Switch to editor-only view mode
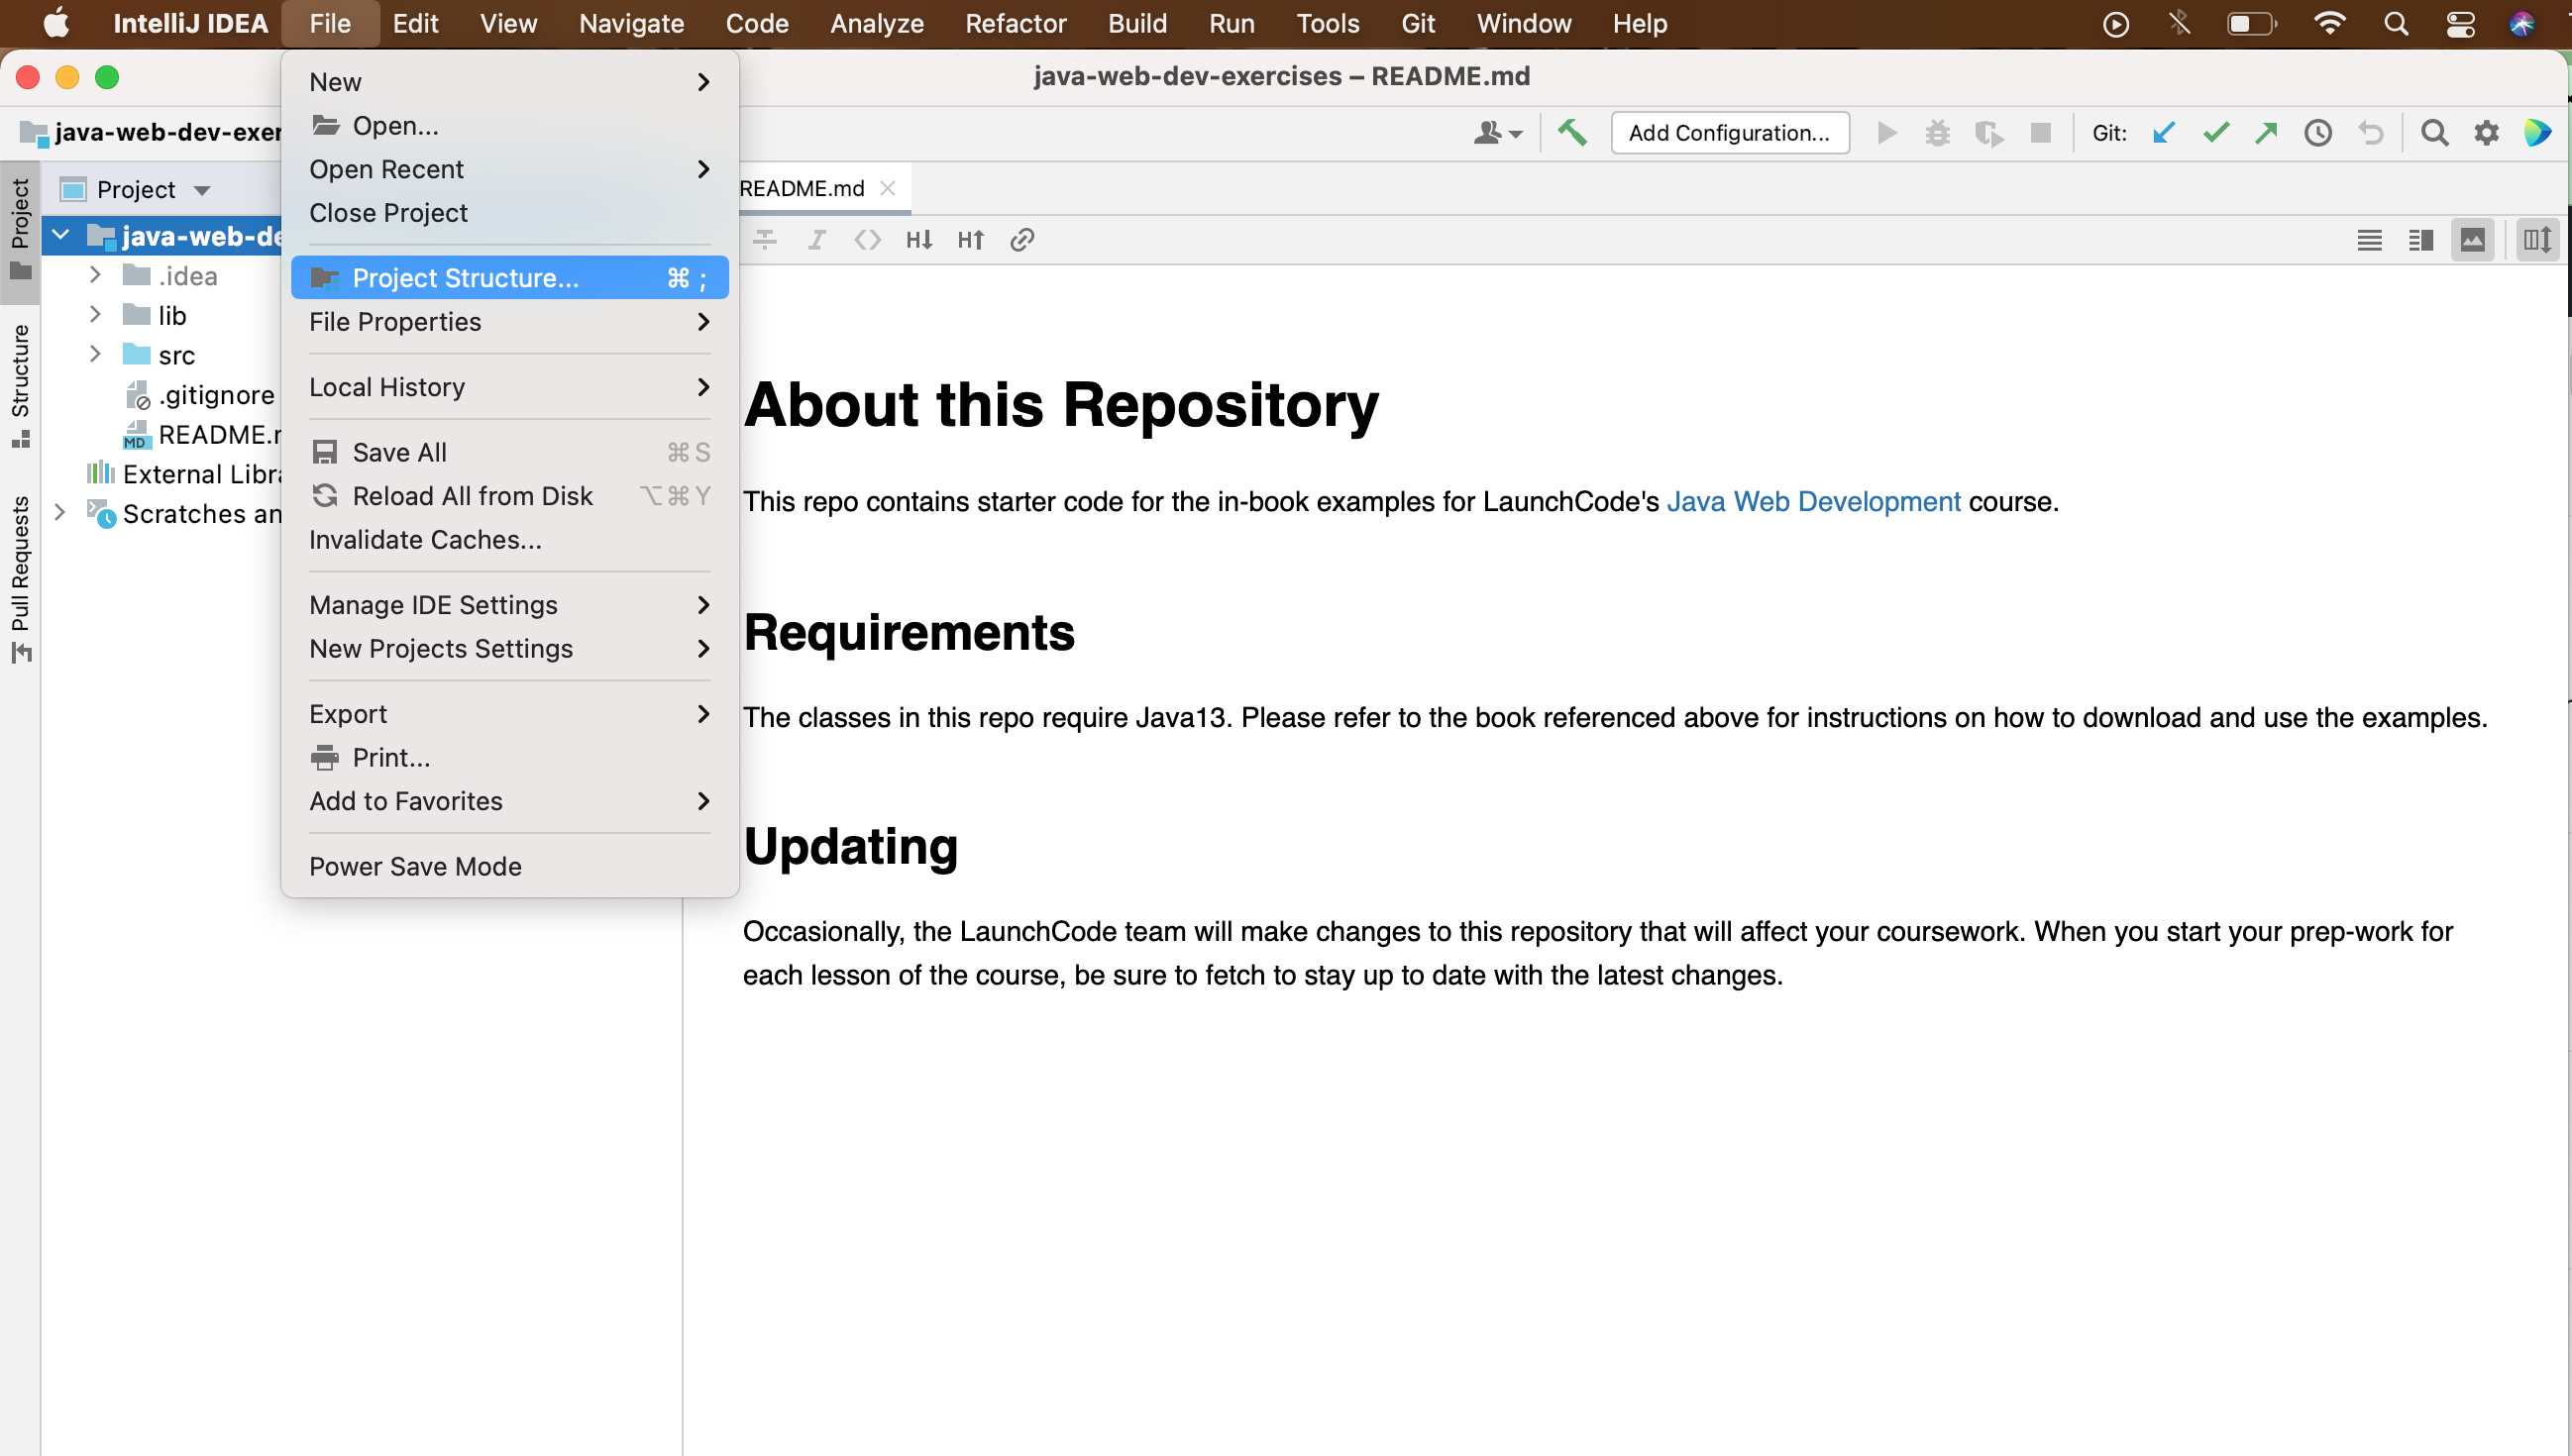 2369,240
